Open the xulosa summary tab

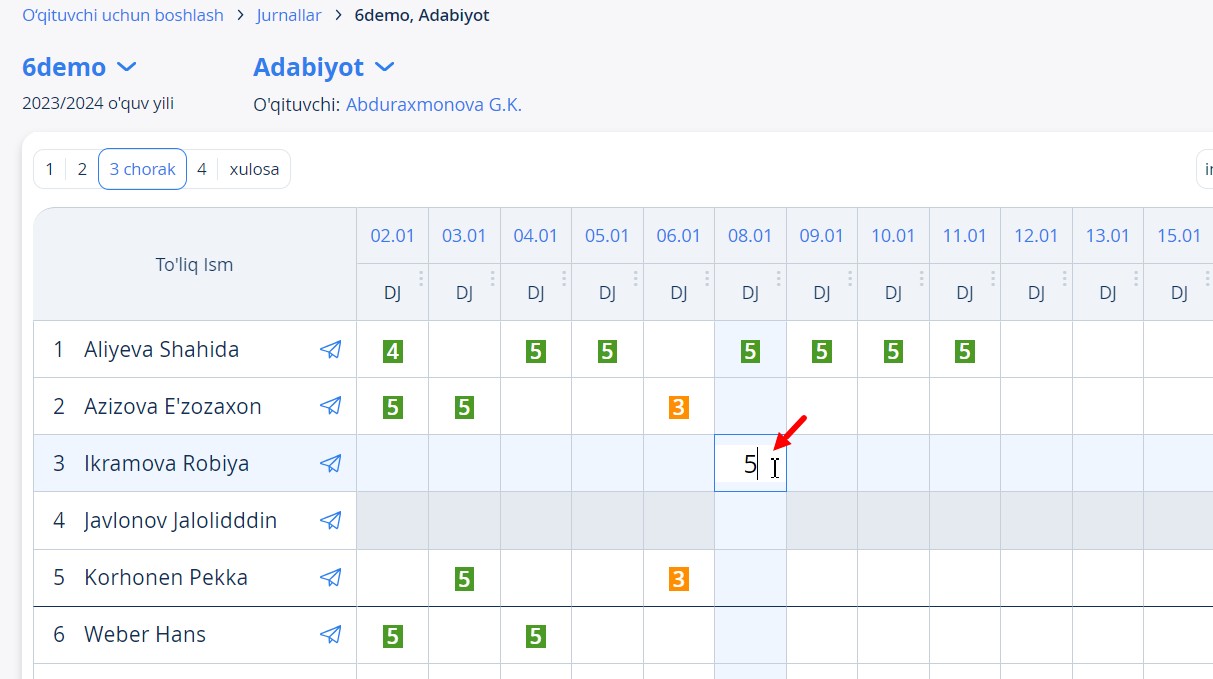coord(254,169)
